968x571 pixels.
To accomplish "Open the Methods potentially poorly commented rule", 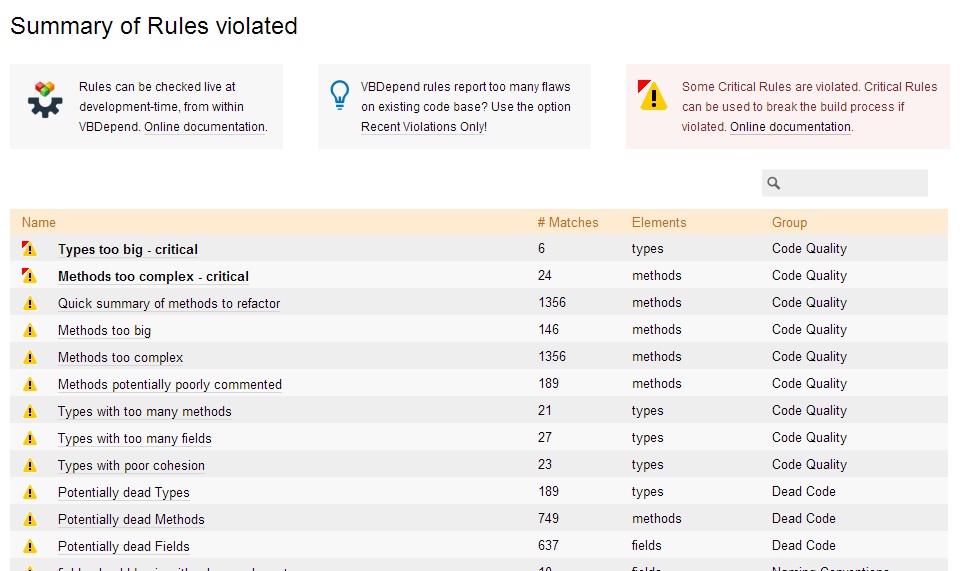I will click(x=170, y=384).
